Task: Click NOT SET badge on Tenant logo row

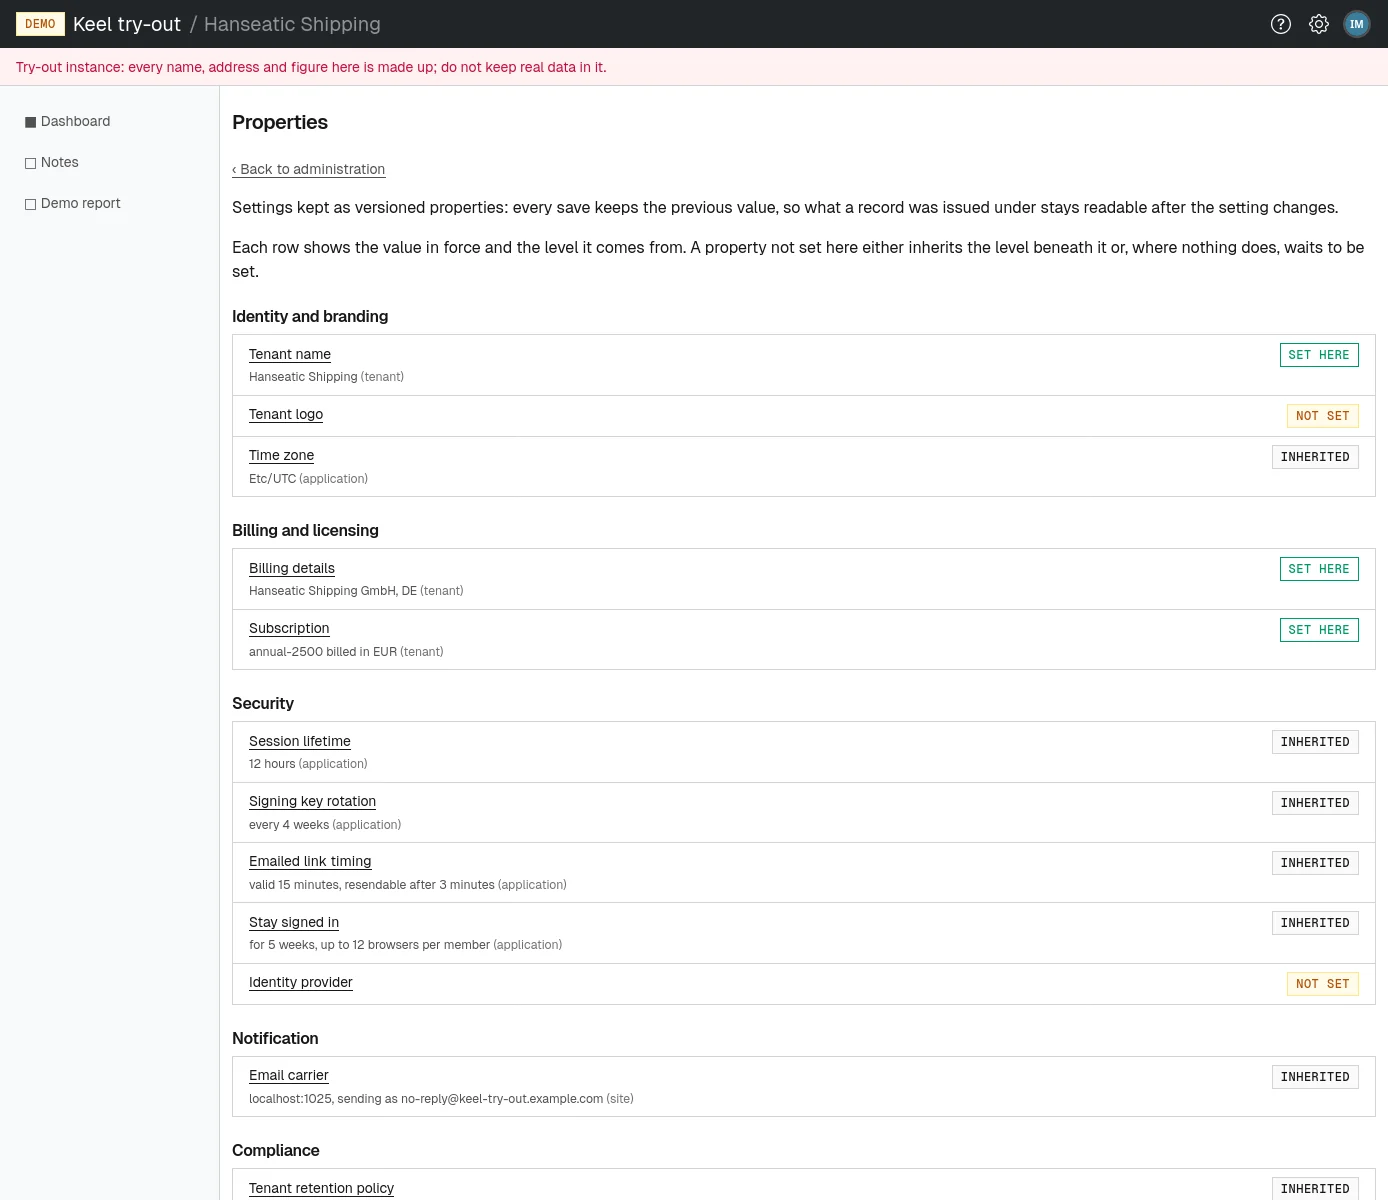Action: click(1322, 416)
